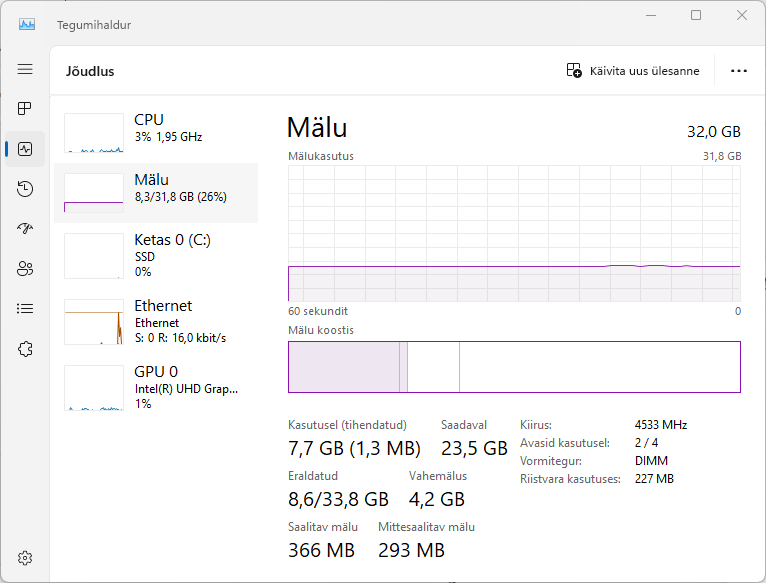
Task: Open the Services puzzle-piece icon
Action: click(x=25, y=349)
